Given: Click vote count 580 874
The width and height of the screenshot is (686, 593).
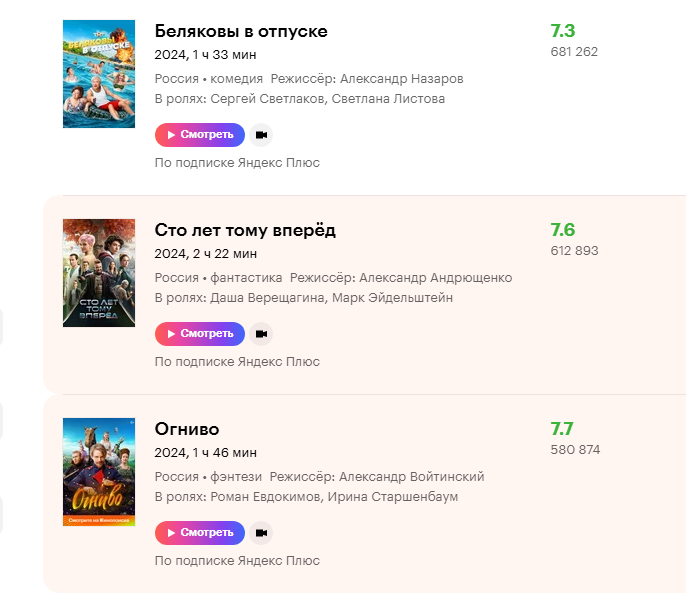Looking at the screenshot, I should pyautogui.click(x=575, y=449).
